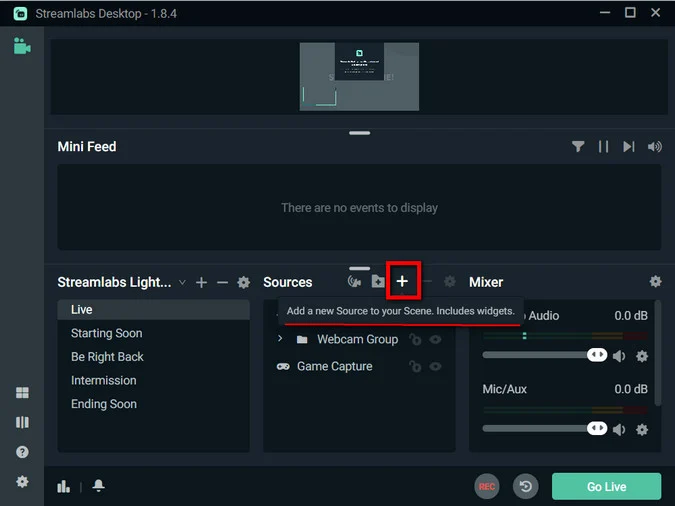Adjust the Desktop Audio volume slider

click(x=545, y=355)
